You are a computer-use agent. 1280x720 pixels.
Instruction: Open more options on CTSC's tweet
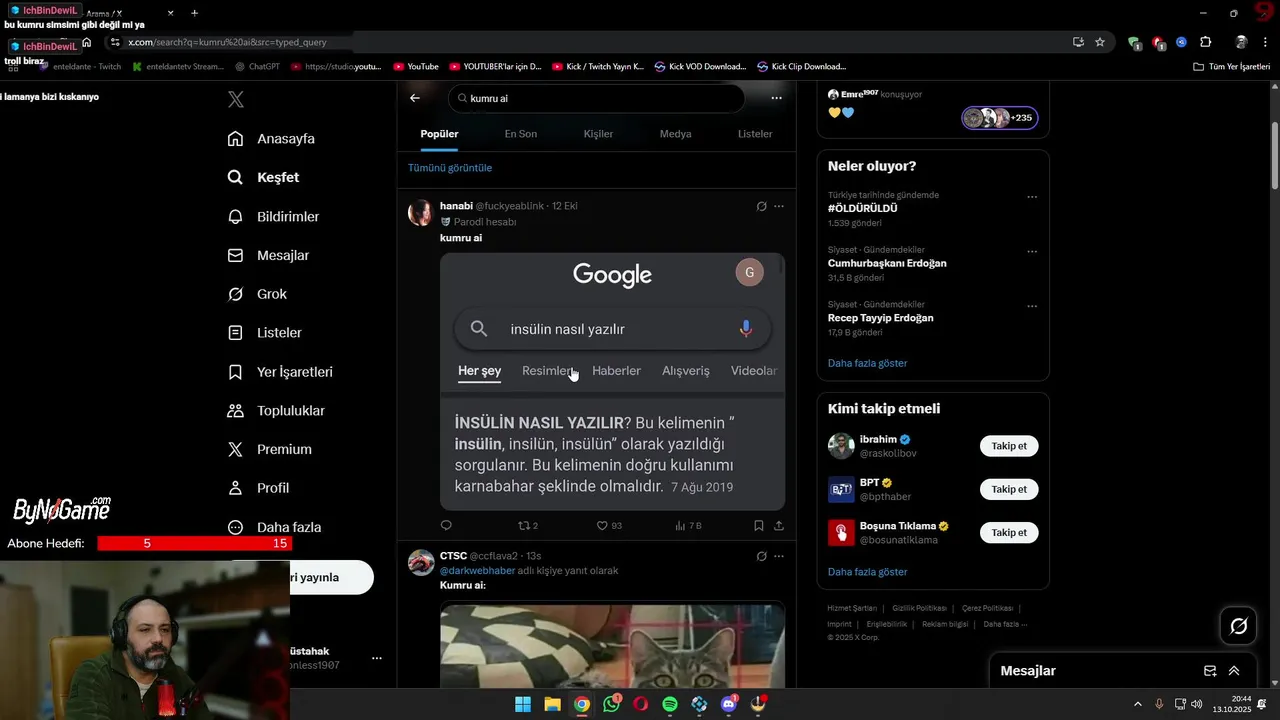click(x=779, y=556)
